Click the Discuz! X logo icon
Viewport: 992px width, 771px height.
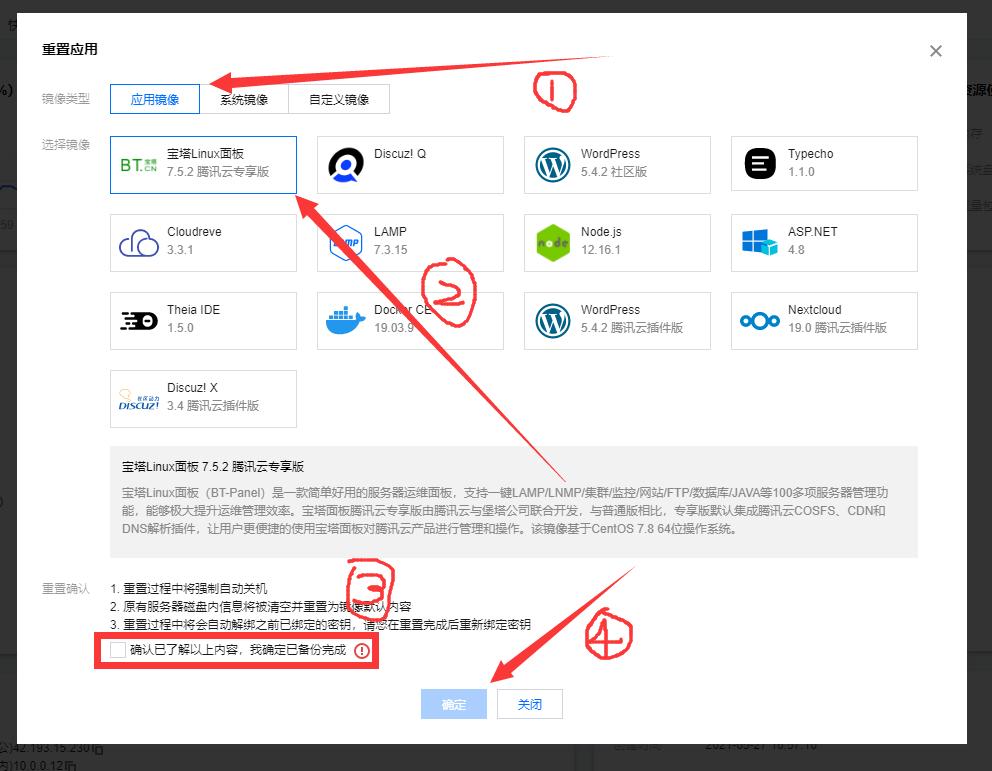pos(139,400)
